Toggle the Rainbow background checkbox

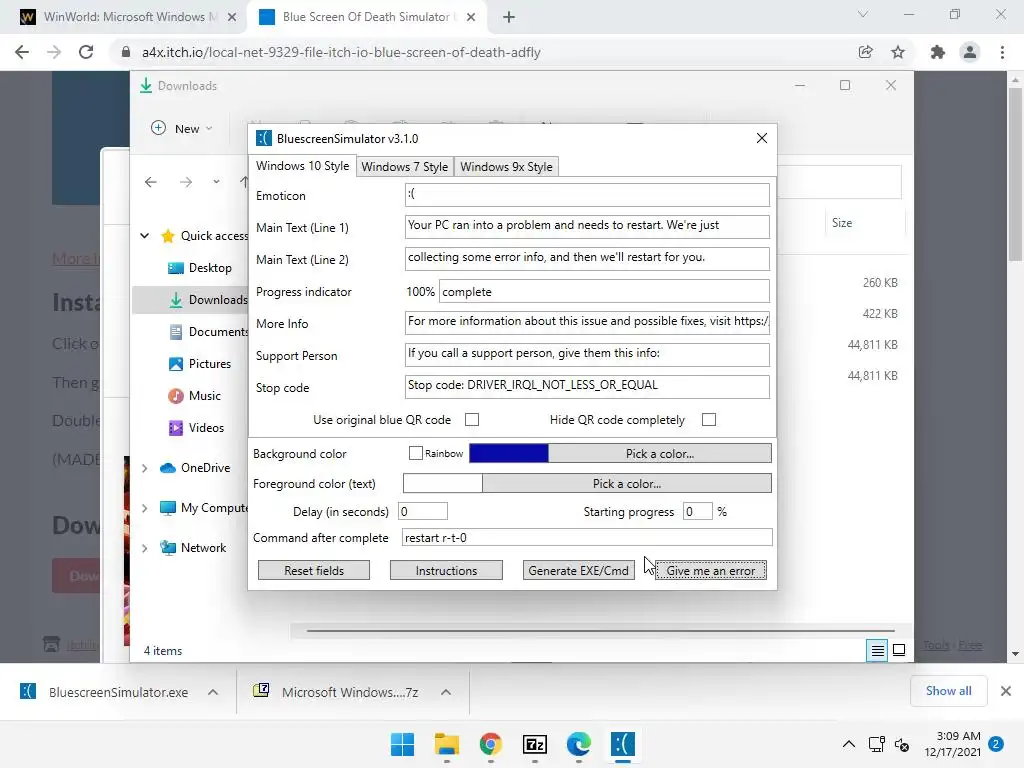415,453
